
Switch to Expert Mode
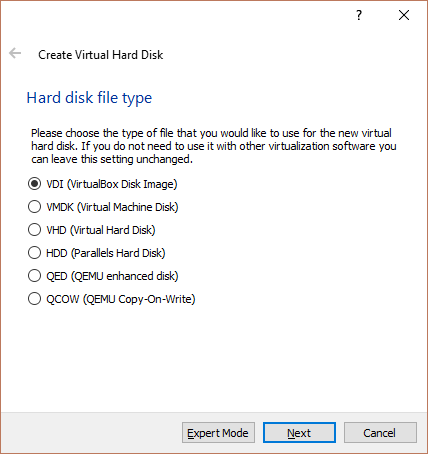click(x=218, y=433)
